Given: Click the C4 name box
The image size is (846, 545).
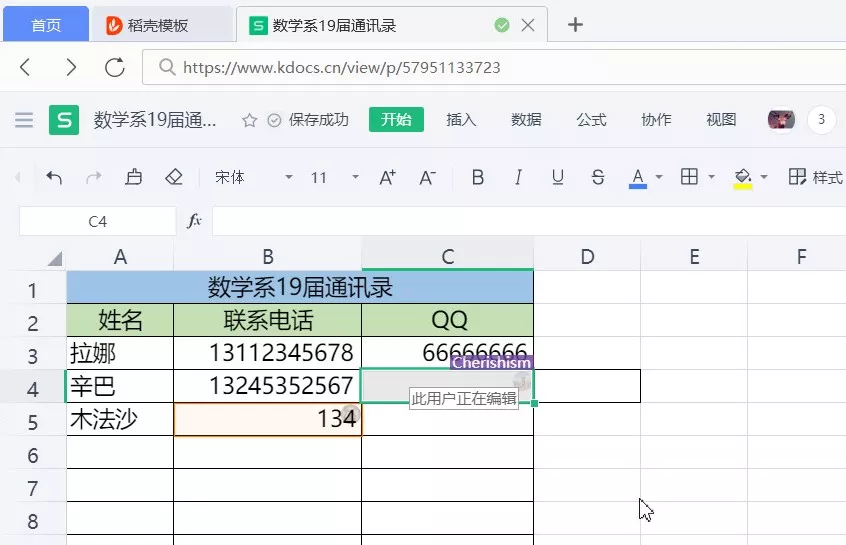Looking at the screenshot, I should 98,221.
